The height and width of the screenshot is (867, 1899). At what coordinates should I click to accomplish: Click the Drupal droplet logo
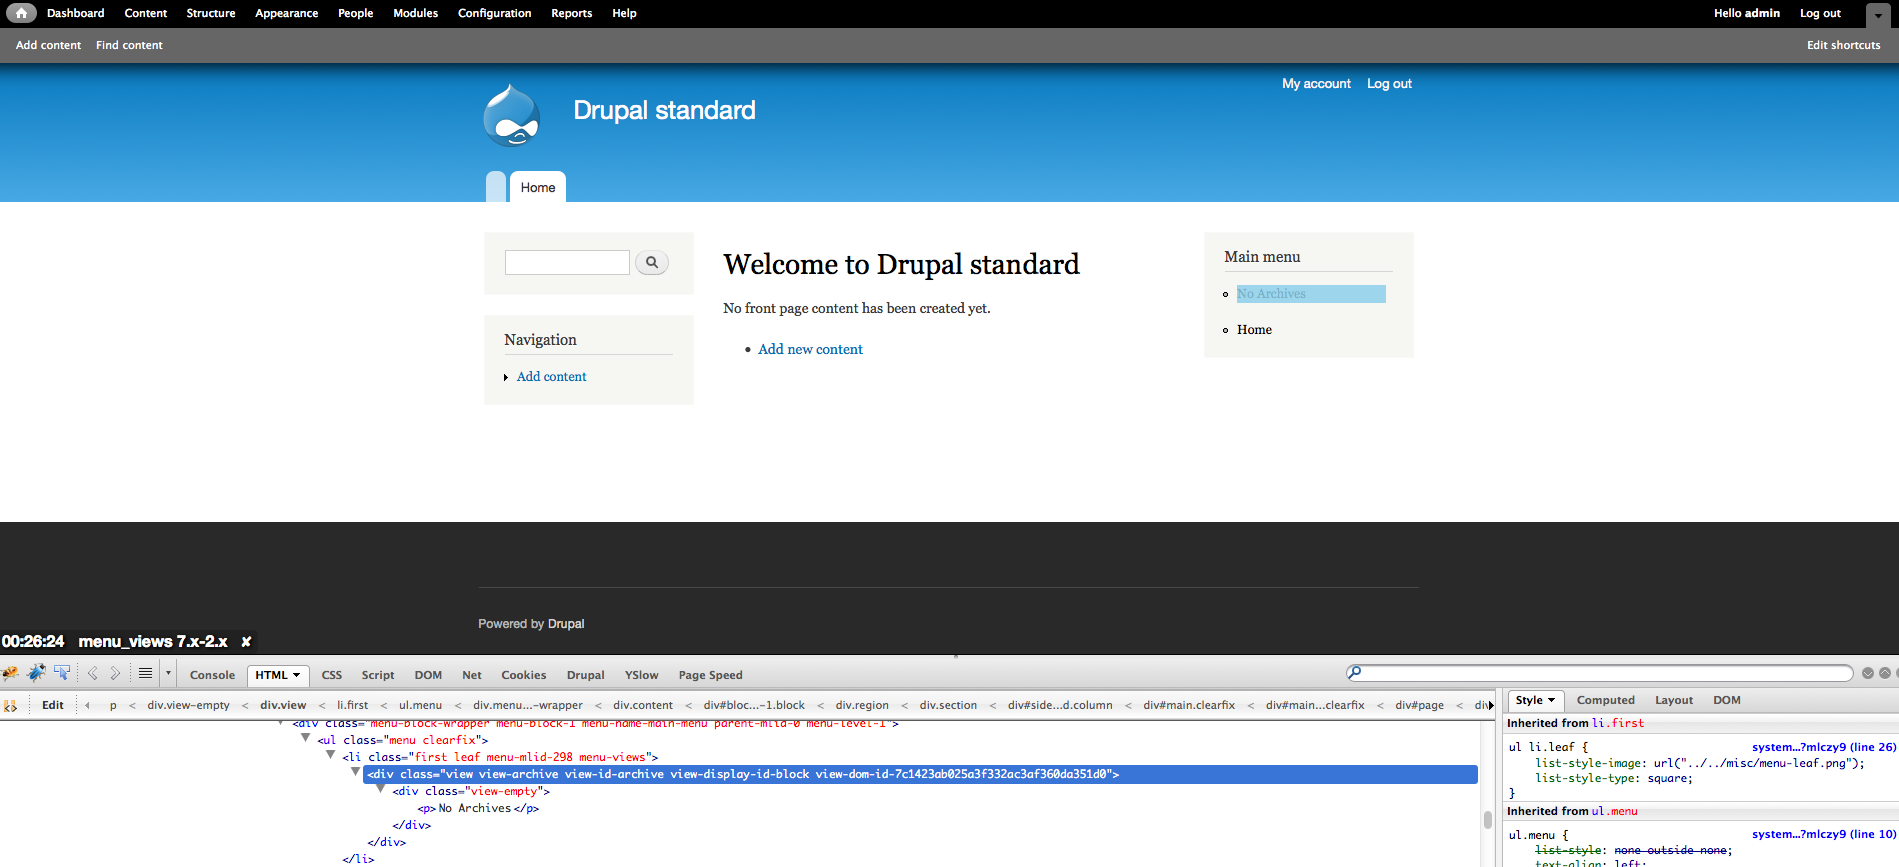(x=512, y=115)
